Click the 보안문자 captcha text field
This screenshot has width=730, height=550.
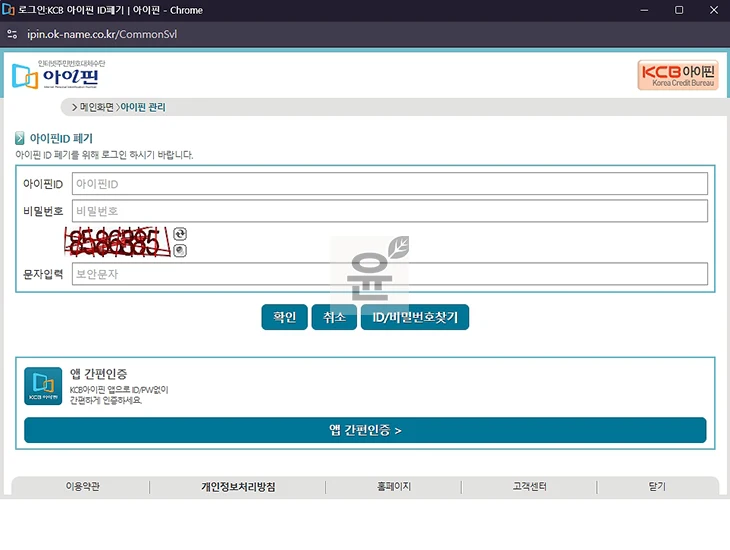tap(389, 274)
